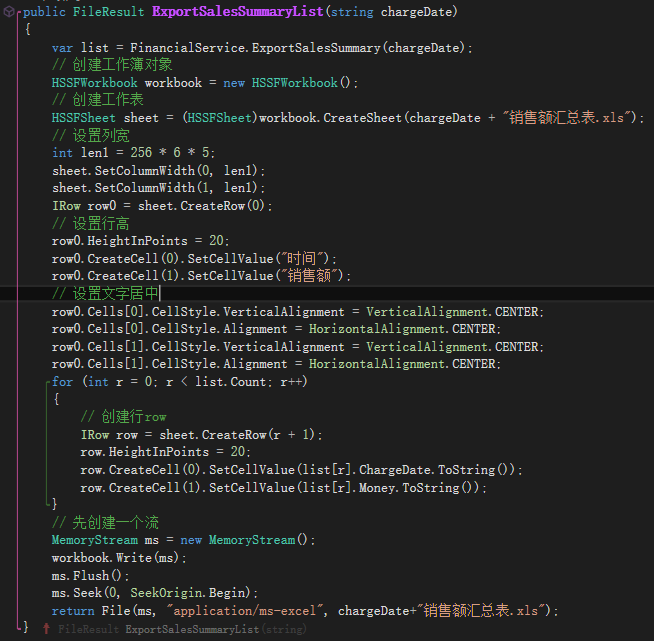Collapse the ExportSalesSummaryList method outline marker

pyautogui.click(x=18, y=12)
